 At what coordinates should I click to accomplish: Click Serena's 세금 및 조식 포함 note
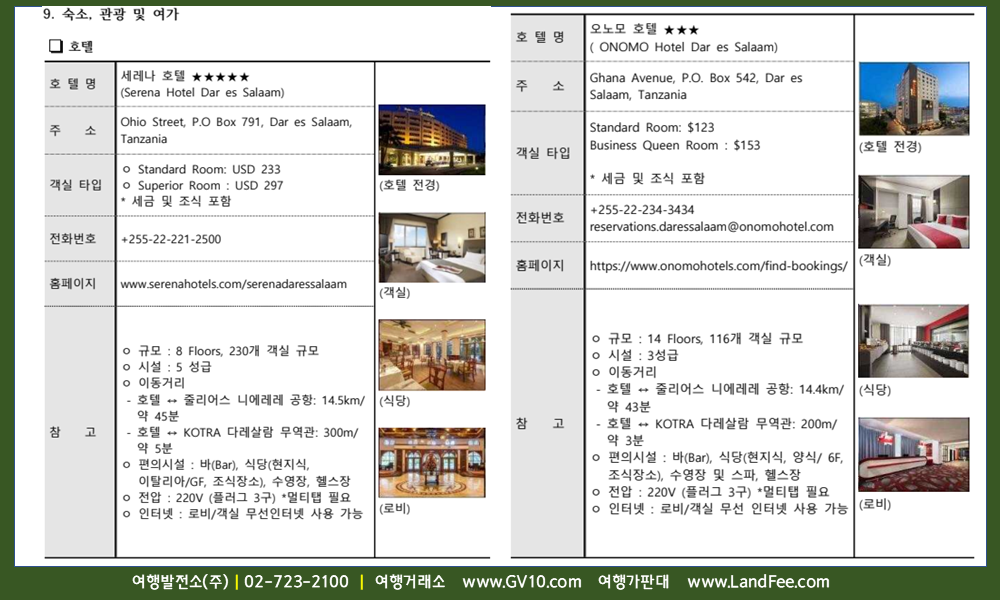click(x=176, y=201)
